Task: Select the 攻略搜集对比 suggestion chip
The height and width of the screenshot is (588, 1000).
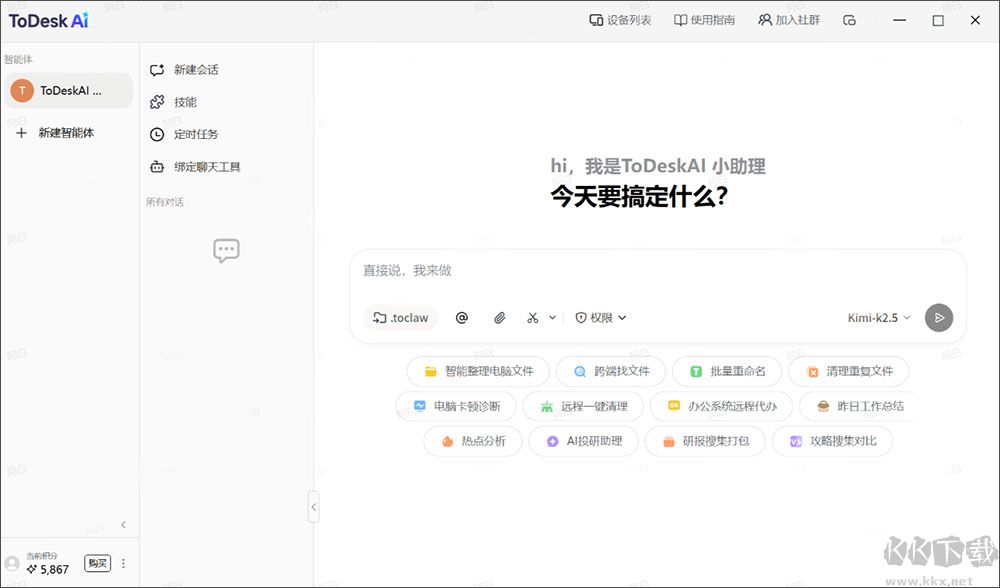Action: [832, 441]
